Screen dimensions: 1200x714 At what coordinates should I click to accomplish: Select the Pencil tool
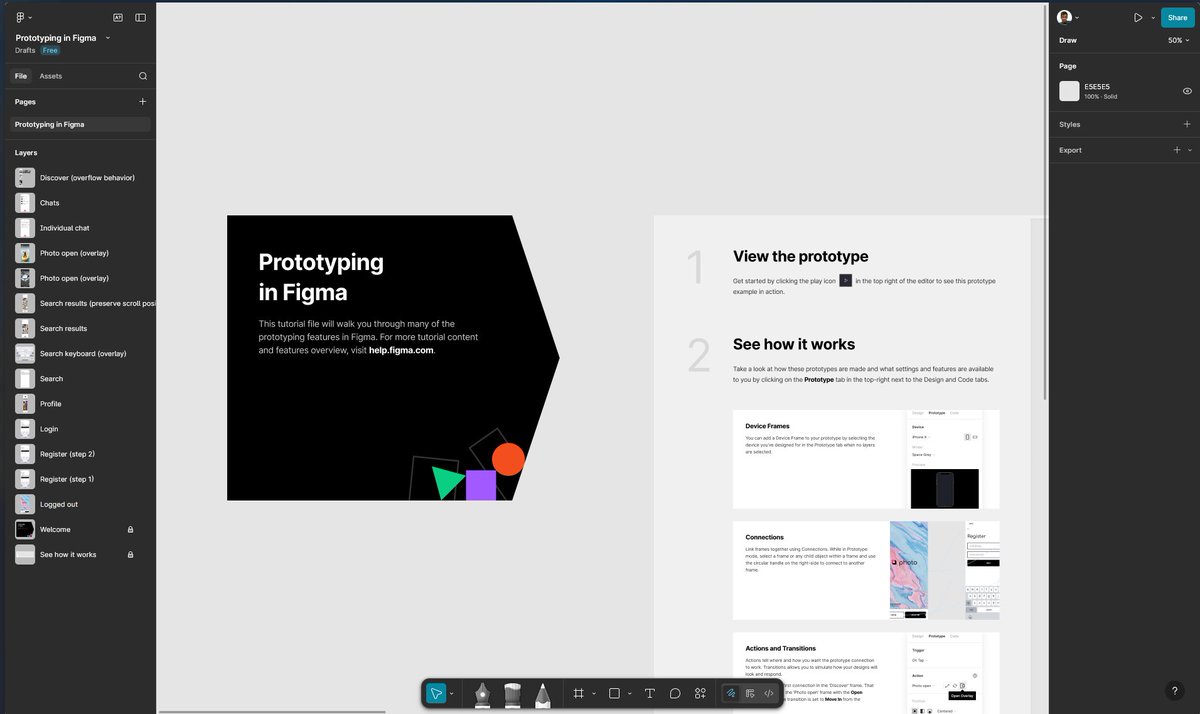point(541,694)
